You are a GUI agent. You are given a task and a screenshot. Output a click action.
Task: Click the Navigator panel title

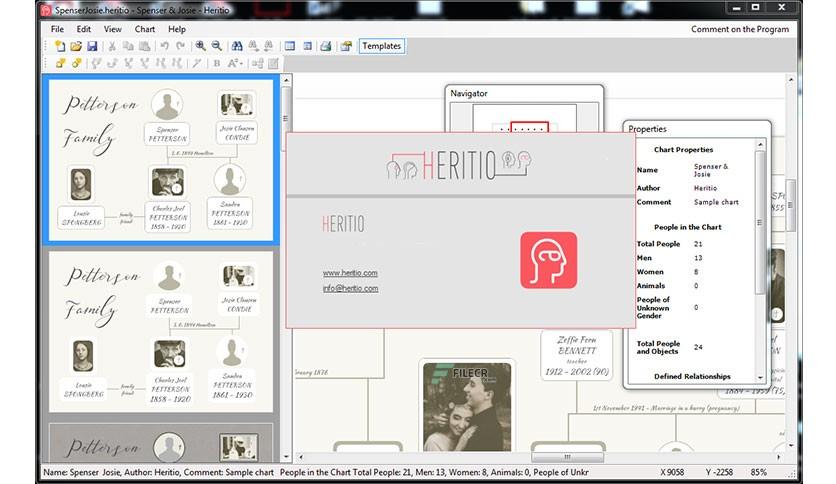click(469, 93)
